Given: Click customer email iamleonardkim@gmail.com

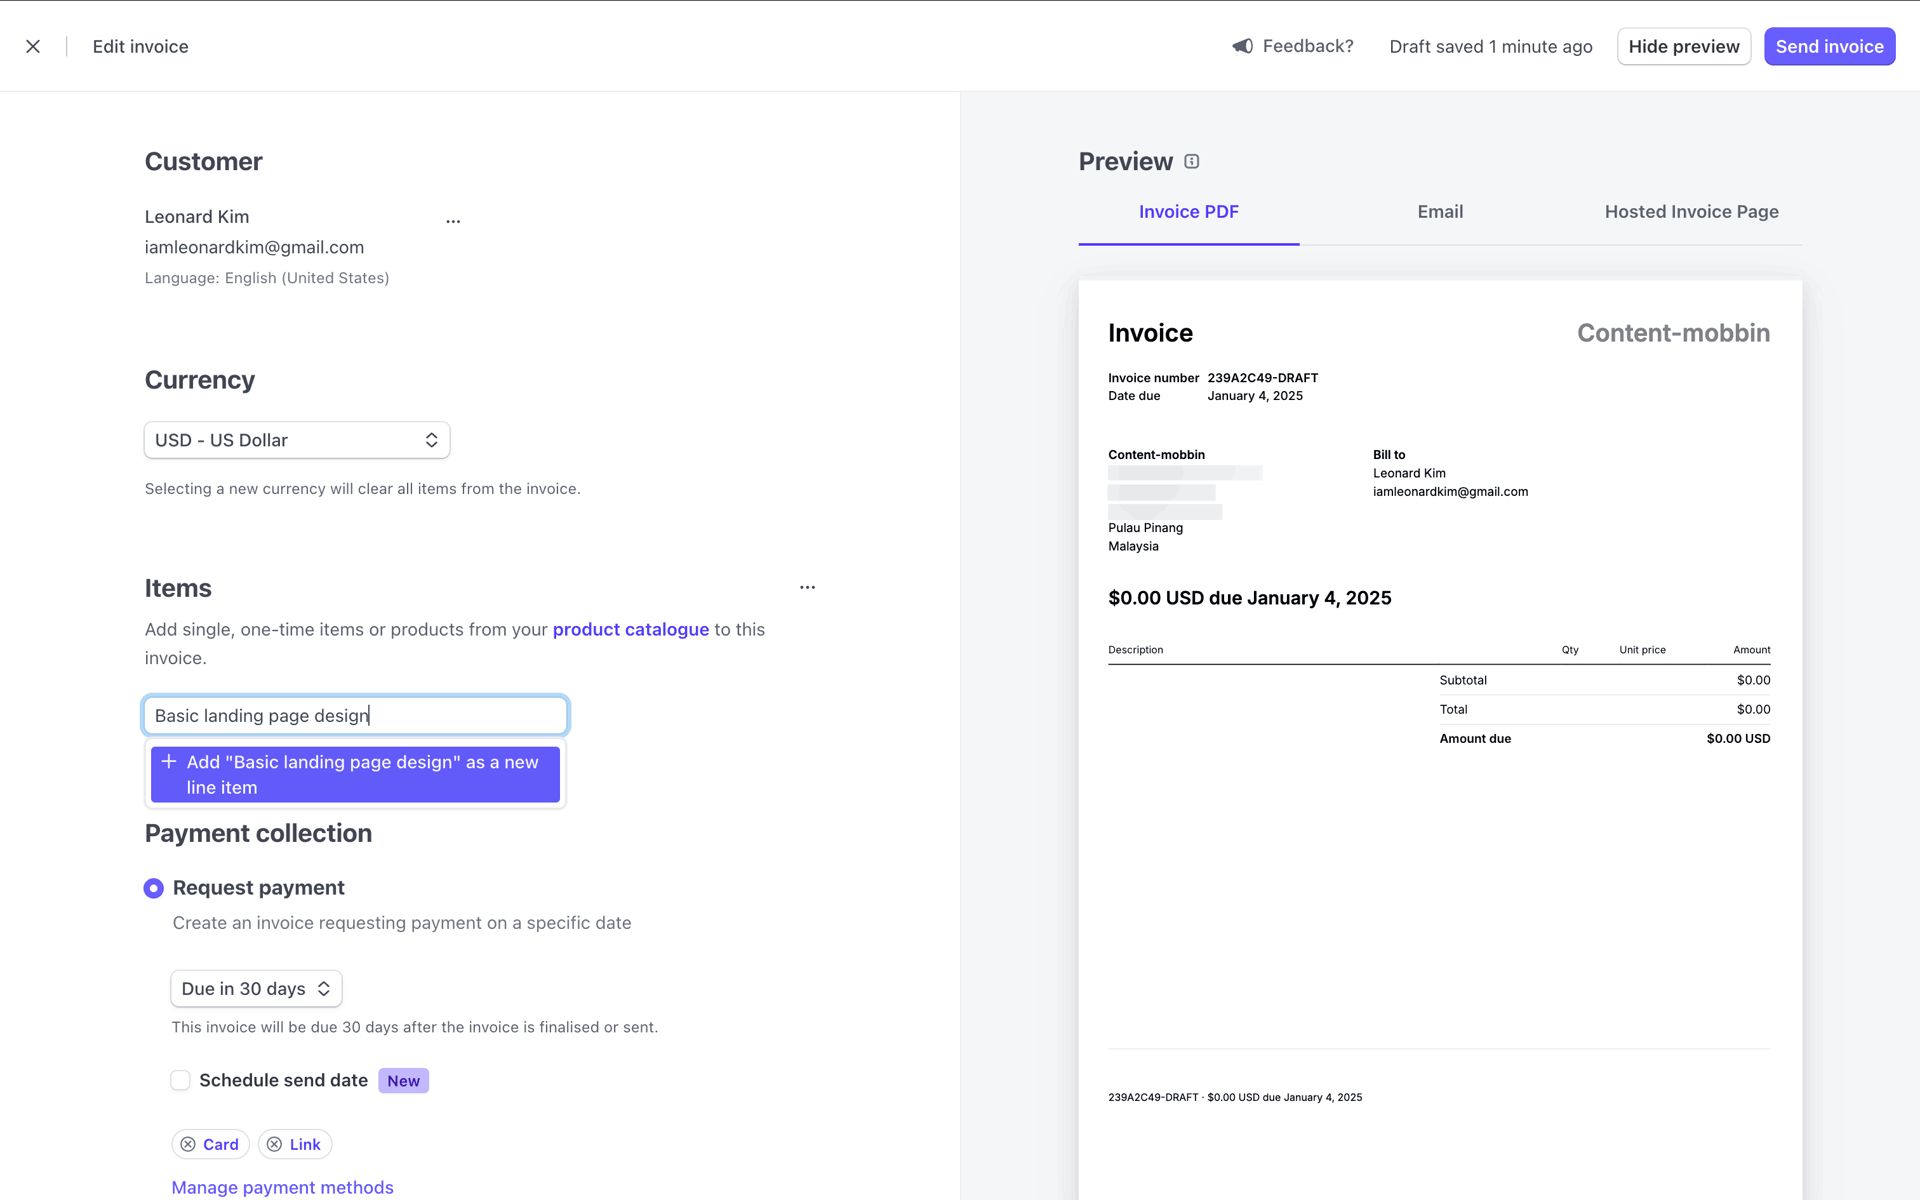Looking at the screenshot, I should [x=254, y=247].
